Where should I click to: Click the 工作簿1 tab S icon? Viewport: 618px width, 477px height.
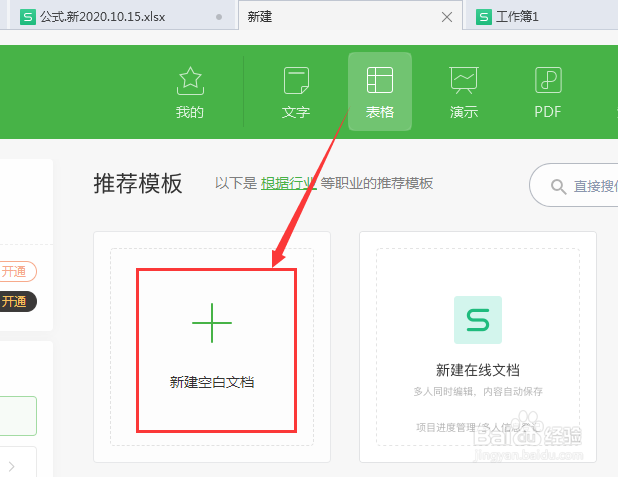coord(484,17)
